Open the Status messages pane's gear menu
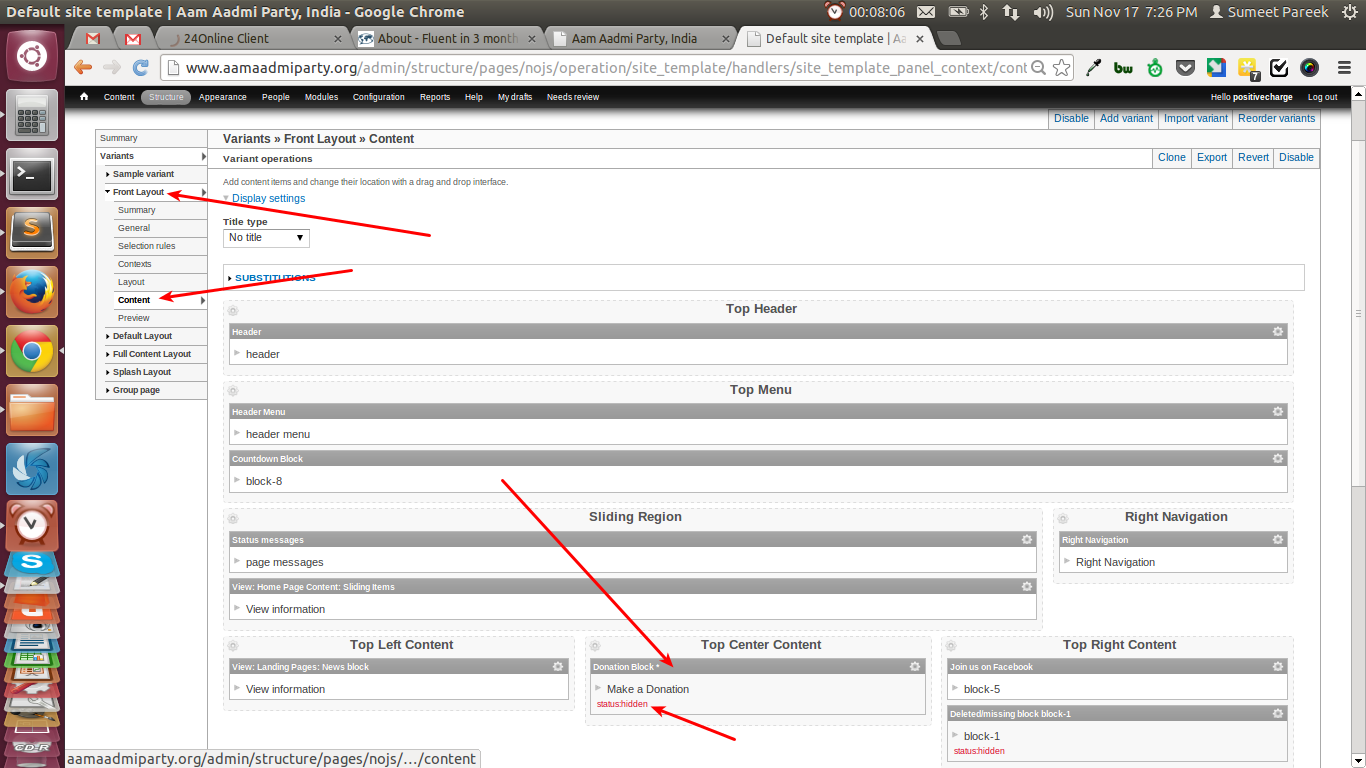The height and width of the screenshot is (768, 1366). (x=1026, y=539)
